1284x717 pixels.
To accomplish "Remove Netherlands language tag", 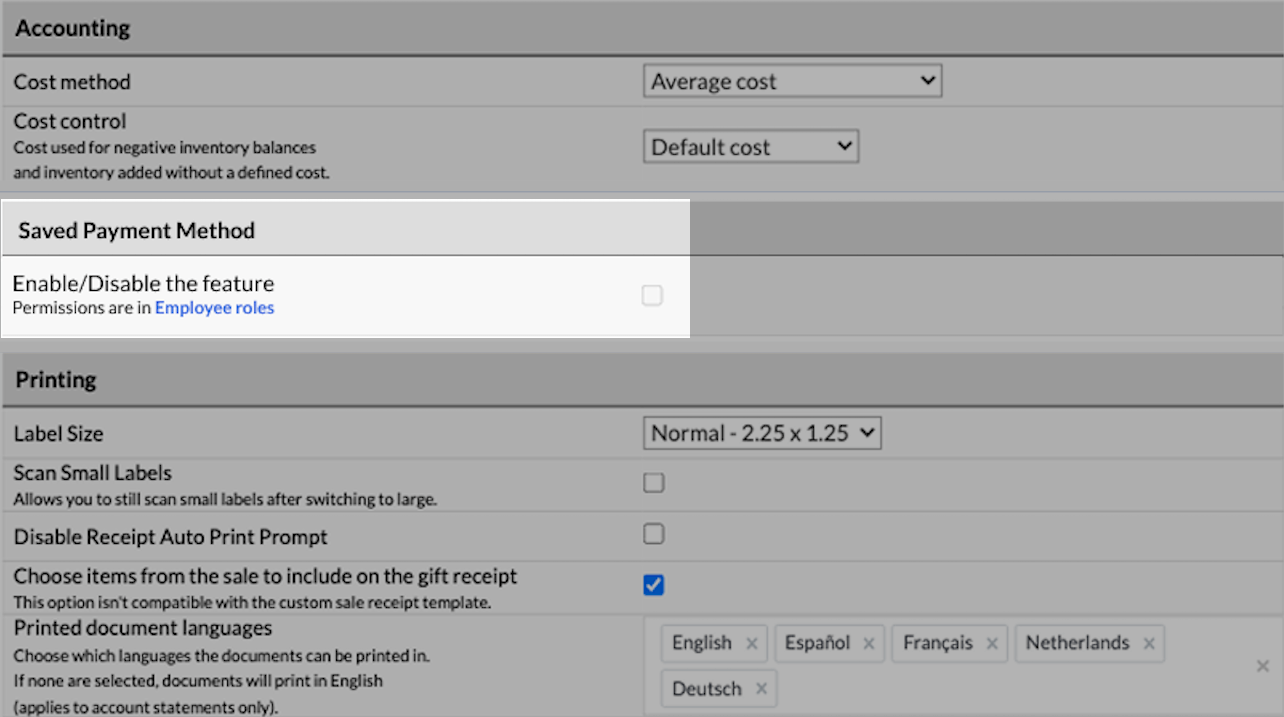I will 1149,643.
